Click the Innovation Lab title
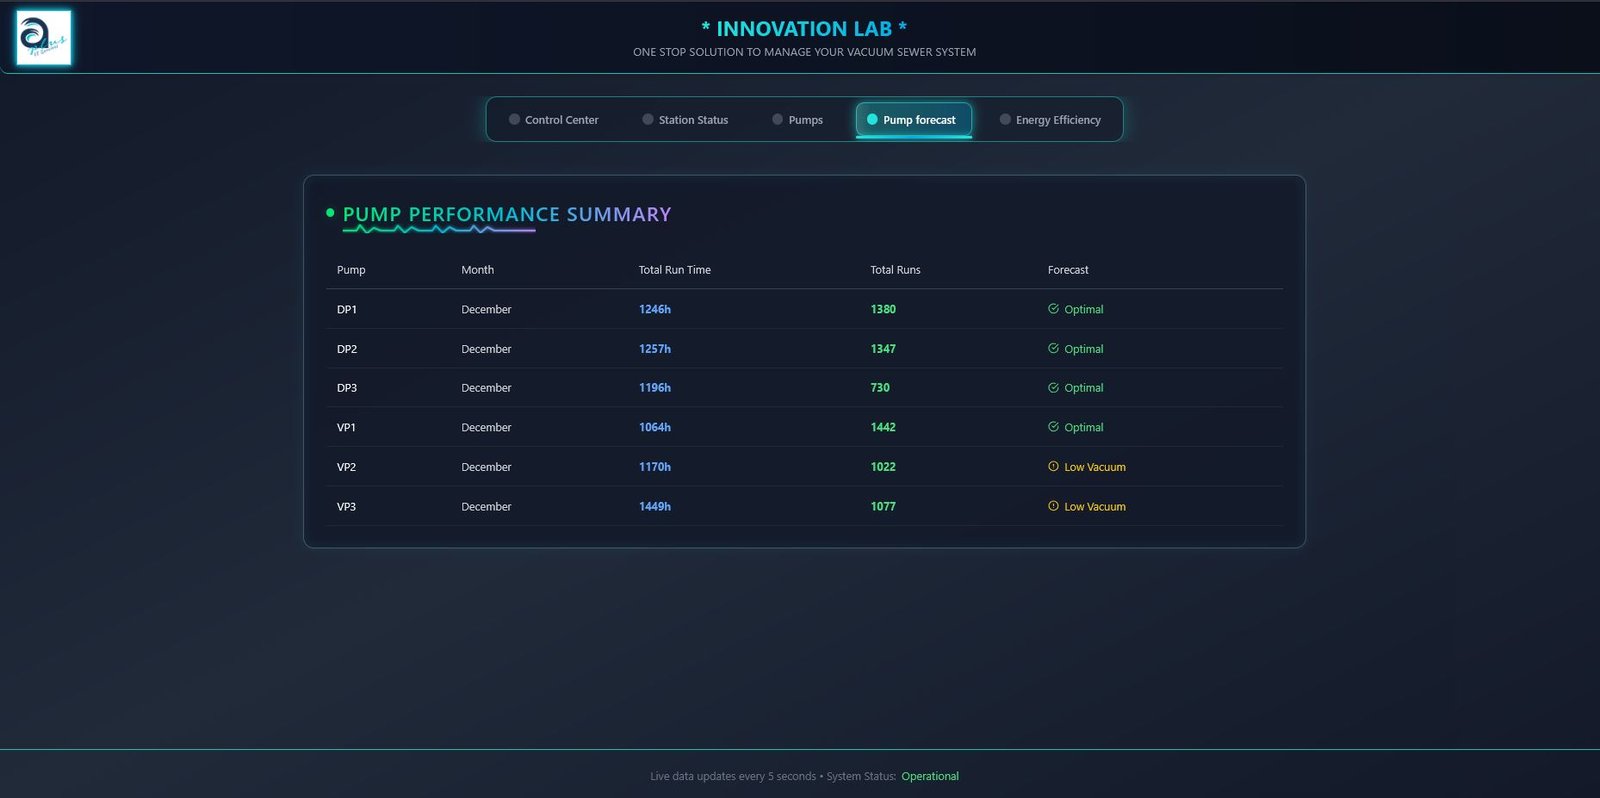1600x798 pixels. pos(804,29)
